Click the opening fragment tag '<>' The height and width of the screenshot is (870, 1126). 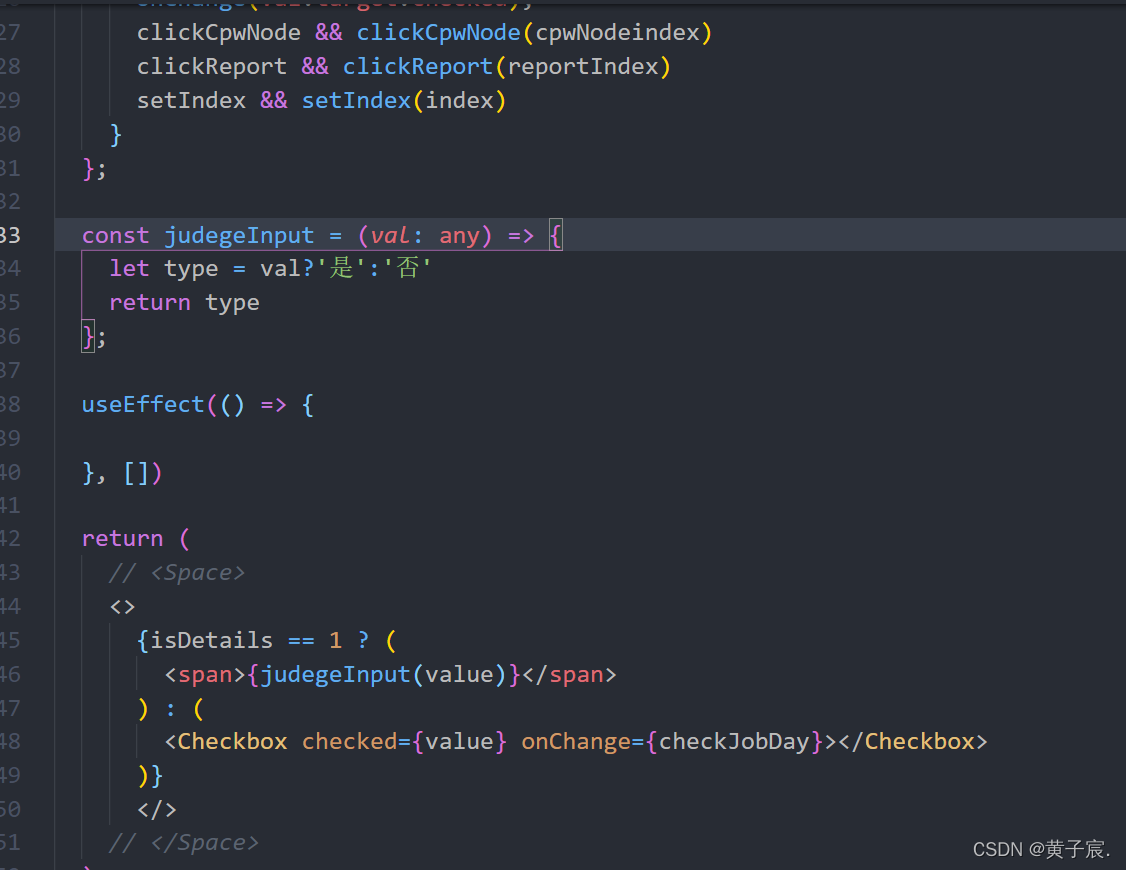click(x=123, y=607)
